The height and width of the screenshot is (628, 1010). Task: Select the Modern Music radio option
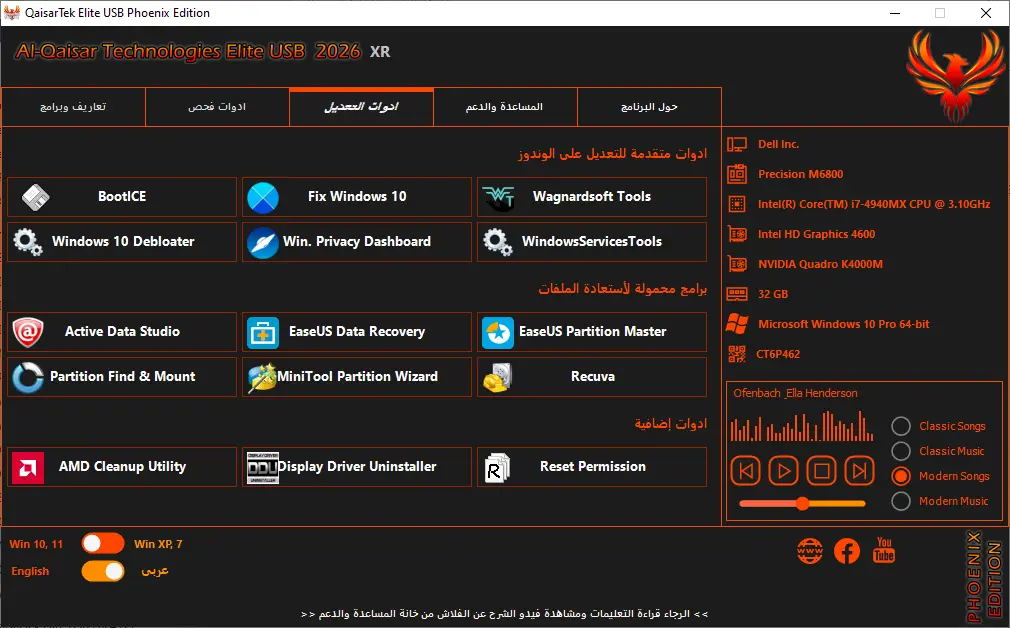(900, 500)
